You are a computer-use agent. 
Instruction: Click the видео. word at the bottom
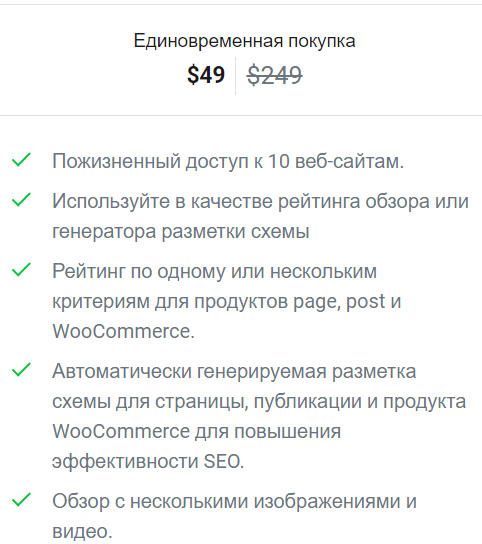pyautogui.click(x=82, y=531)
